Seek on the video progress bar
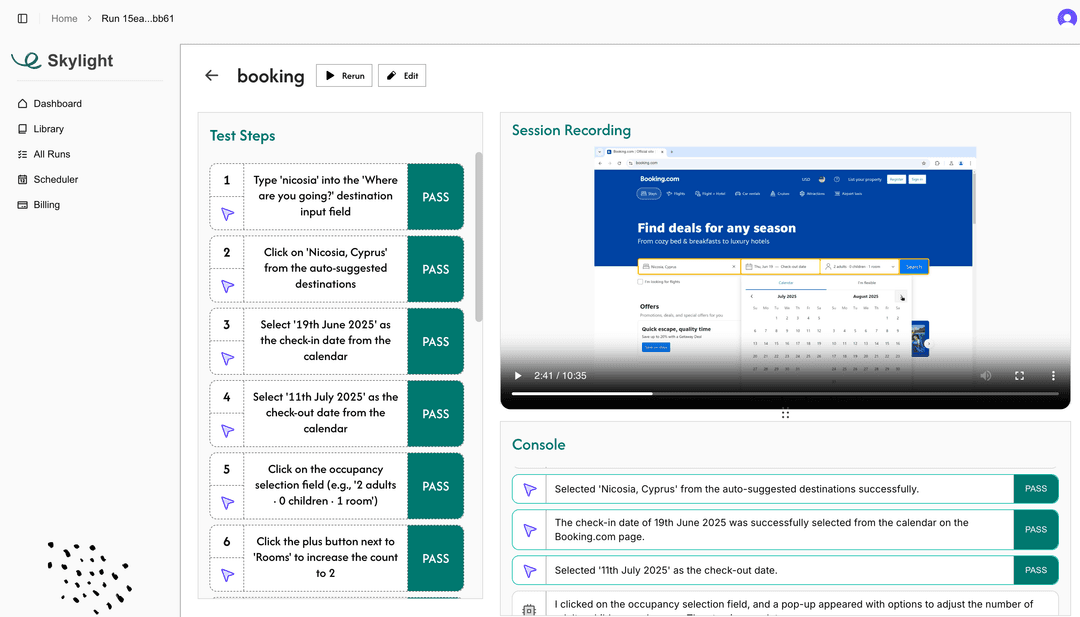This screenshot has width=1080, height=617. click(785, 394)
